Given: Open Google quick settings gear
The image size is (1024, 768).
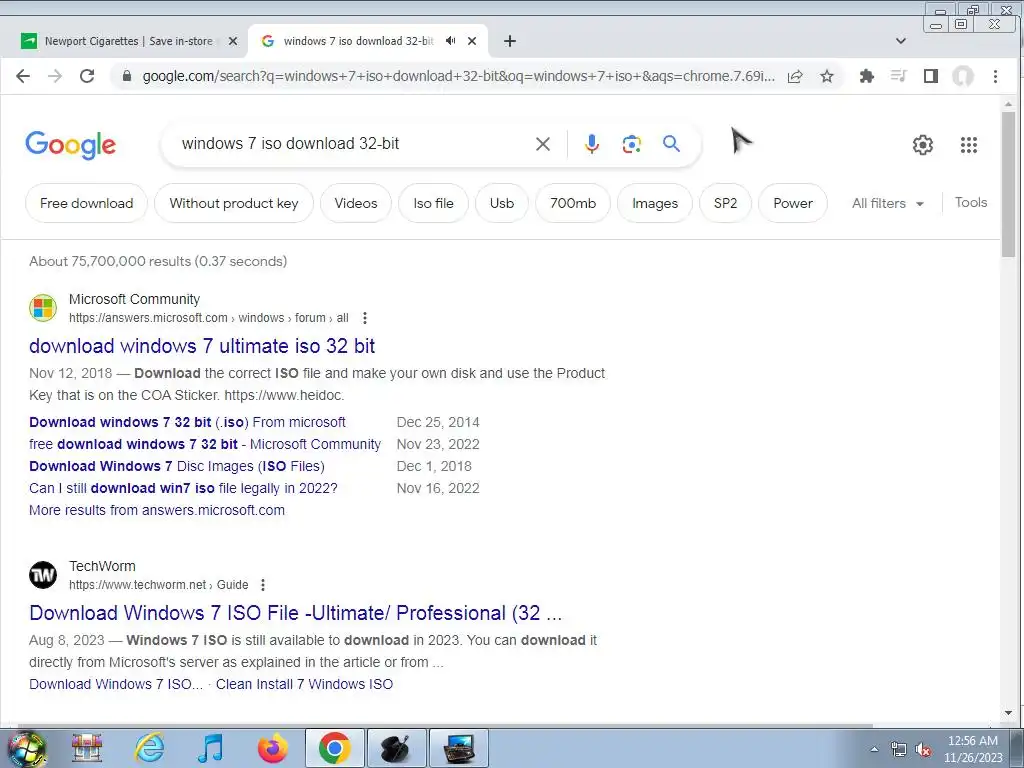Looking at the screenshot, I should point(922,145).
